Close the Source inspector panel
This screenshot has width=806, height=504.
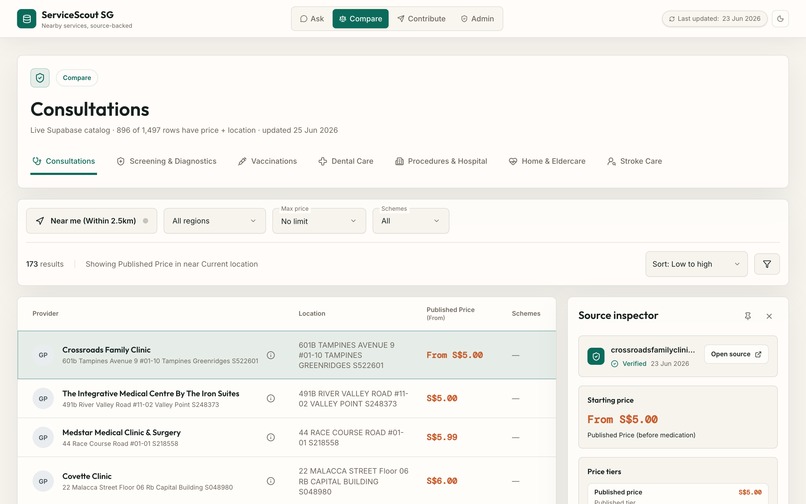pos(769,316)
